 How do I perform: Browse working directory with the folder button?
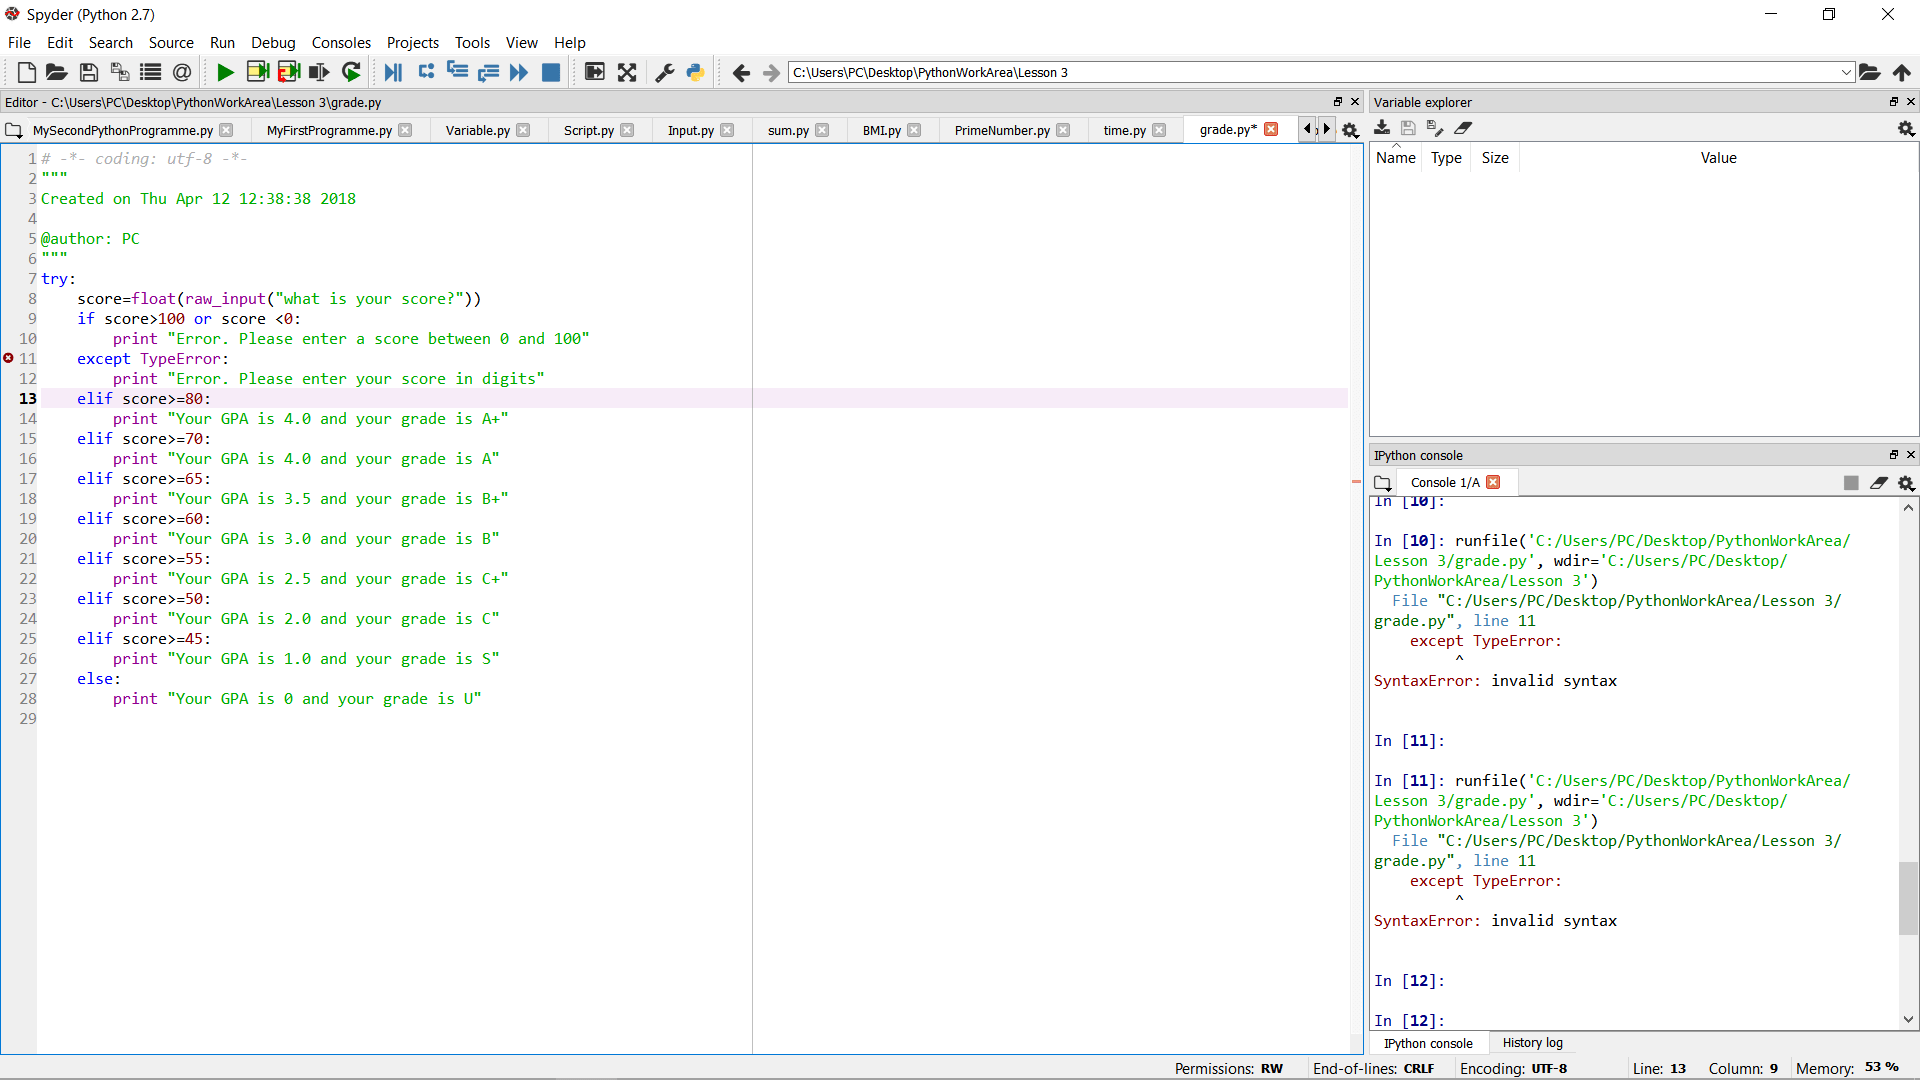(1869, 72)
